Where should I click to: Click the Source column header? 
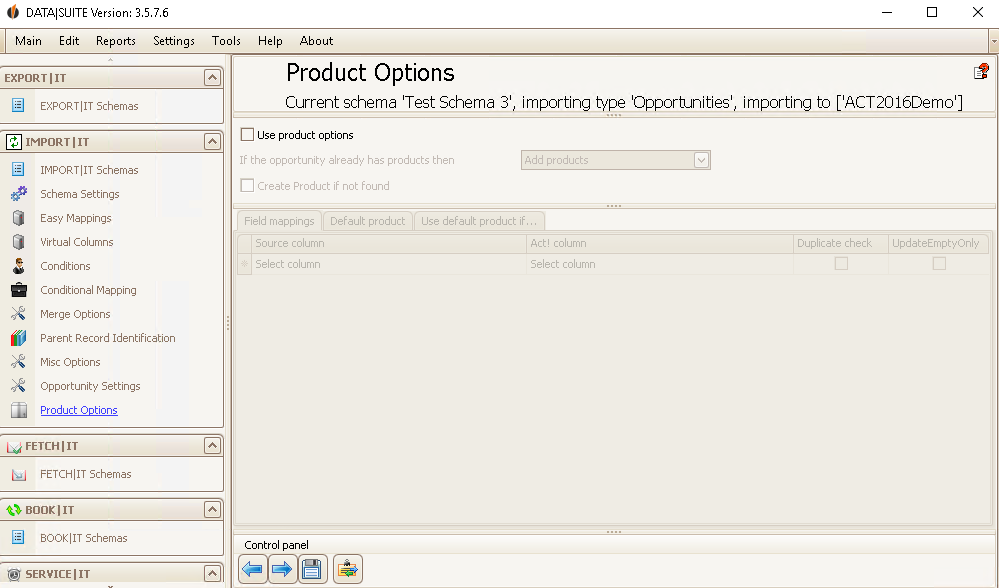point(389,243)
